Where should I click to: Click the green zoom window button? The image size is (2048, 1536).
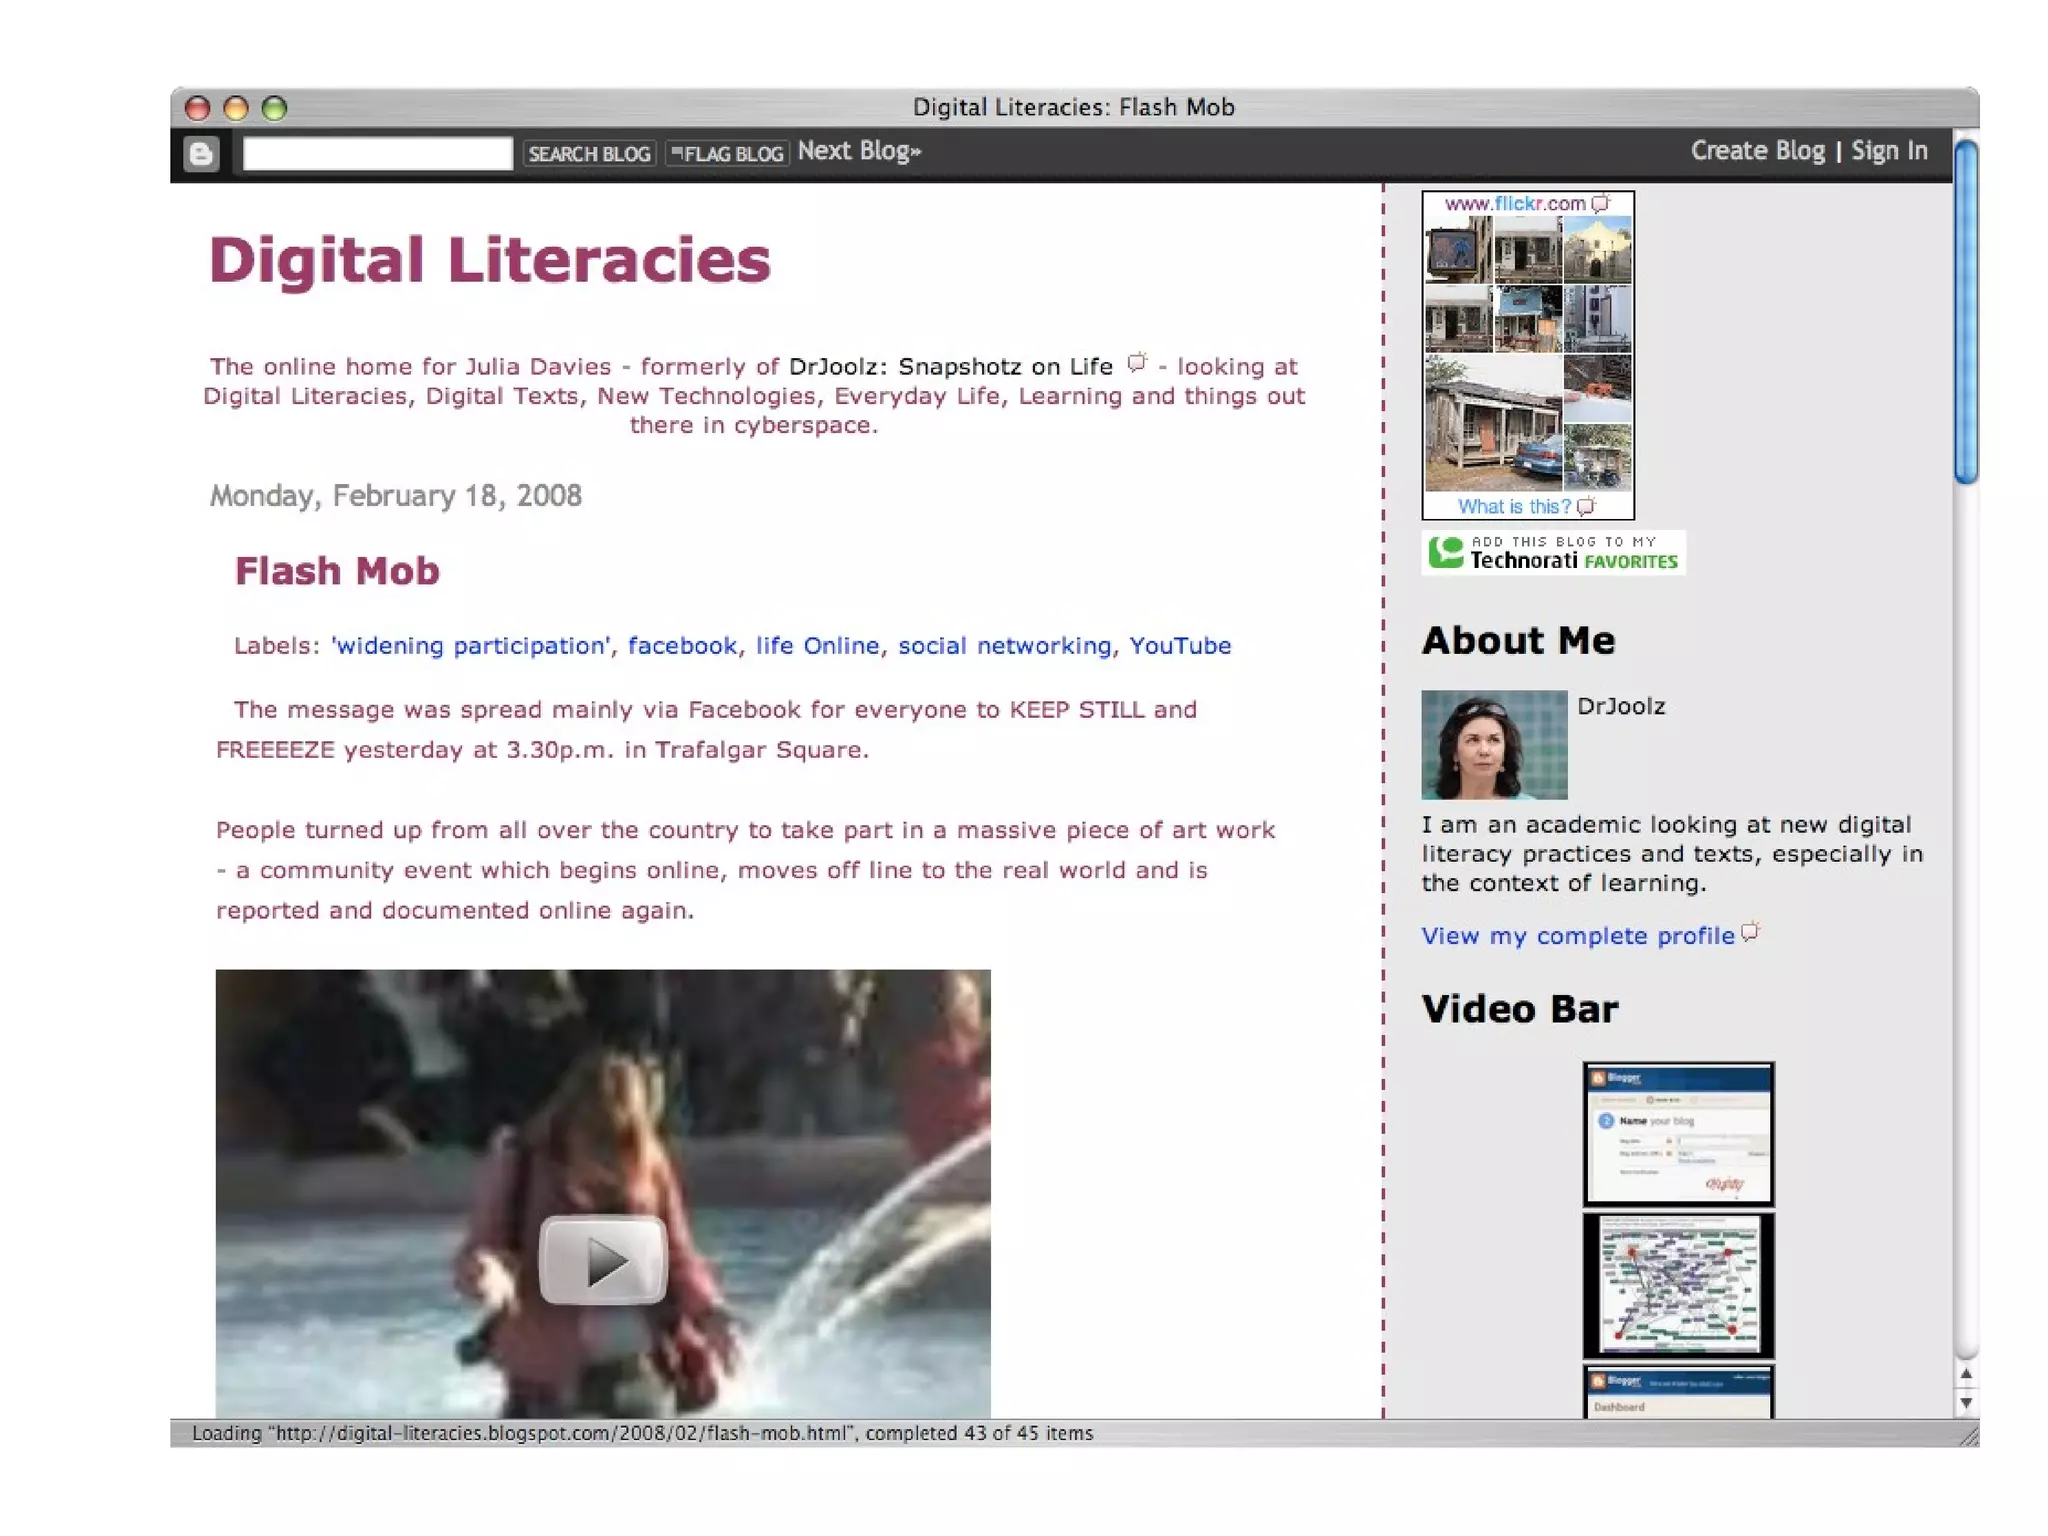point(274,108)
